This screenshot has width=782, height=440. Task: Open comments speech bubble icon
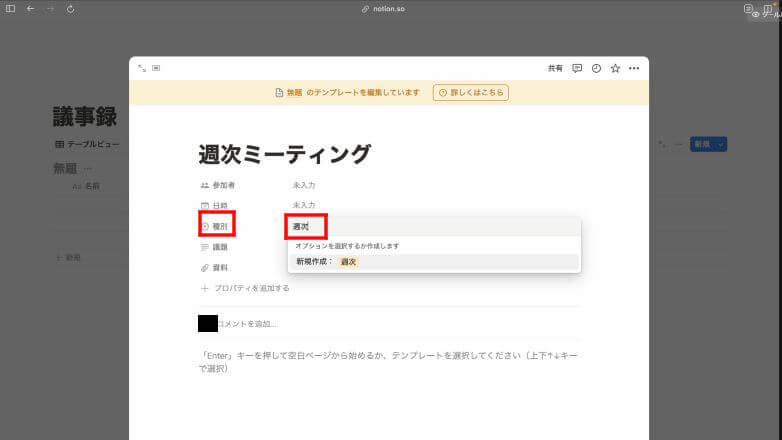pyautogui.click(x=577, y=68)
